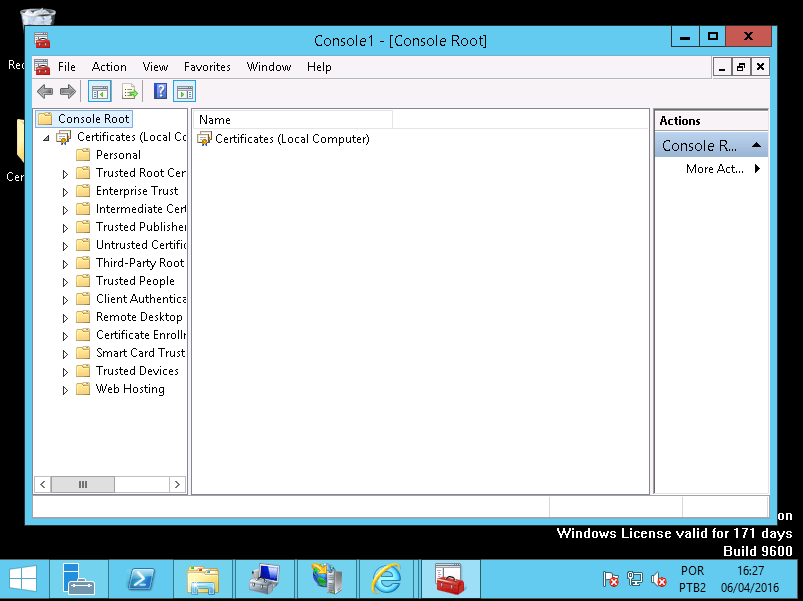Select Certificate Enrollment Requests tree item
The width and height of the screenshot is (803, 601).
pos(141,335)
